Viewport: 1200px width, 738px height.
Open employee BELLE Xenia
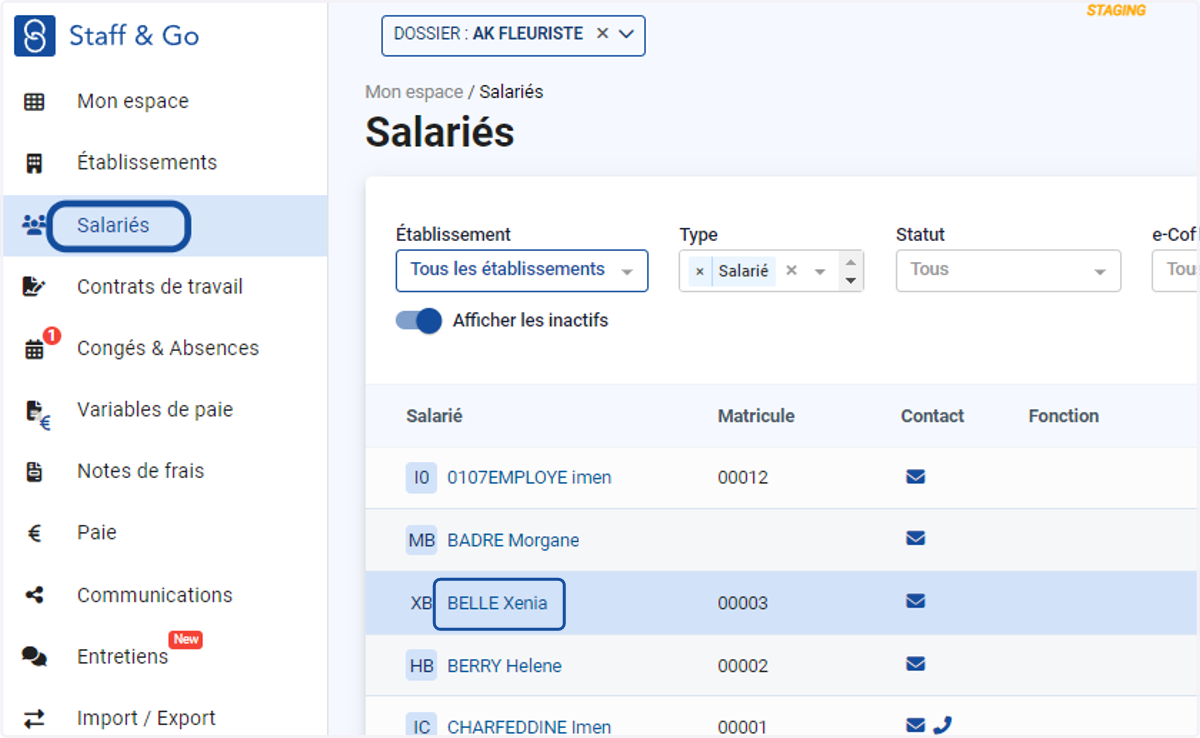click(497, 603)
